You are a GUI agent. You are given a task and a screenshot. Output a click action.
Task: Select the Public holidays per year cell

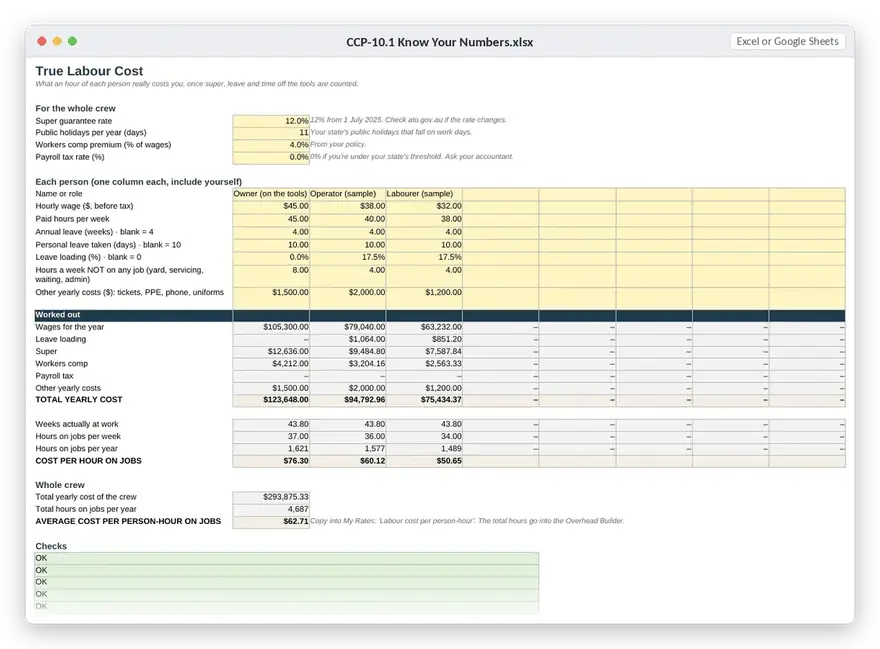tap(271, 132)
